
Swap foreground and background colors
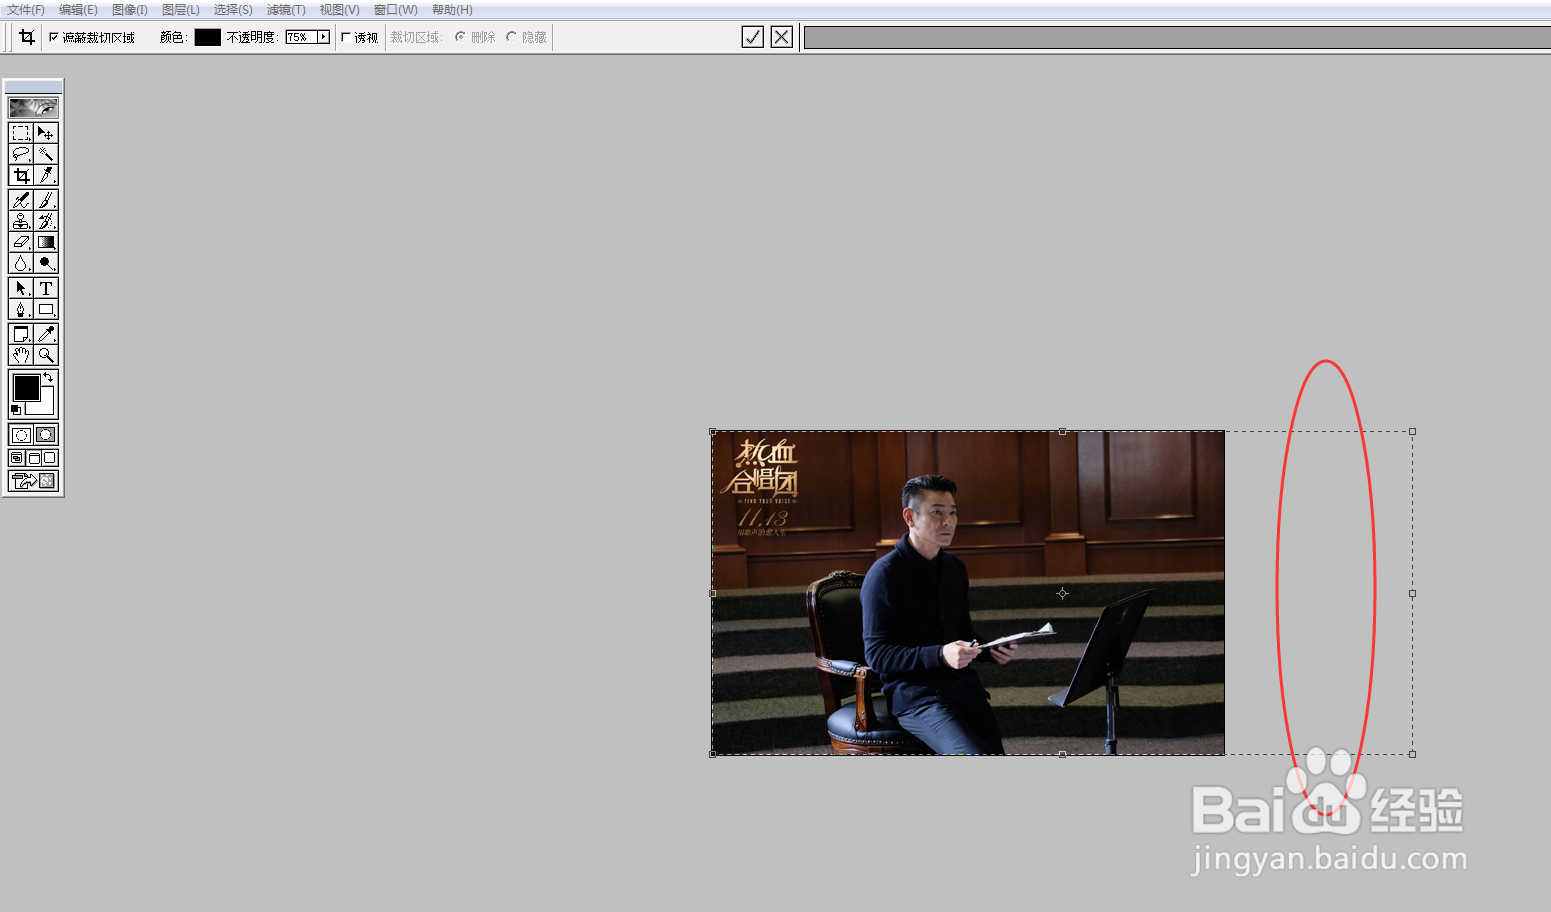[48, 377]
